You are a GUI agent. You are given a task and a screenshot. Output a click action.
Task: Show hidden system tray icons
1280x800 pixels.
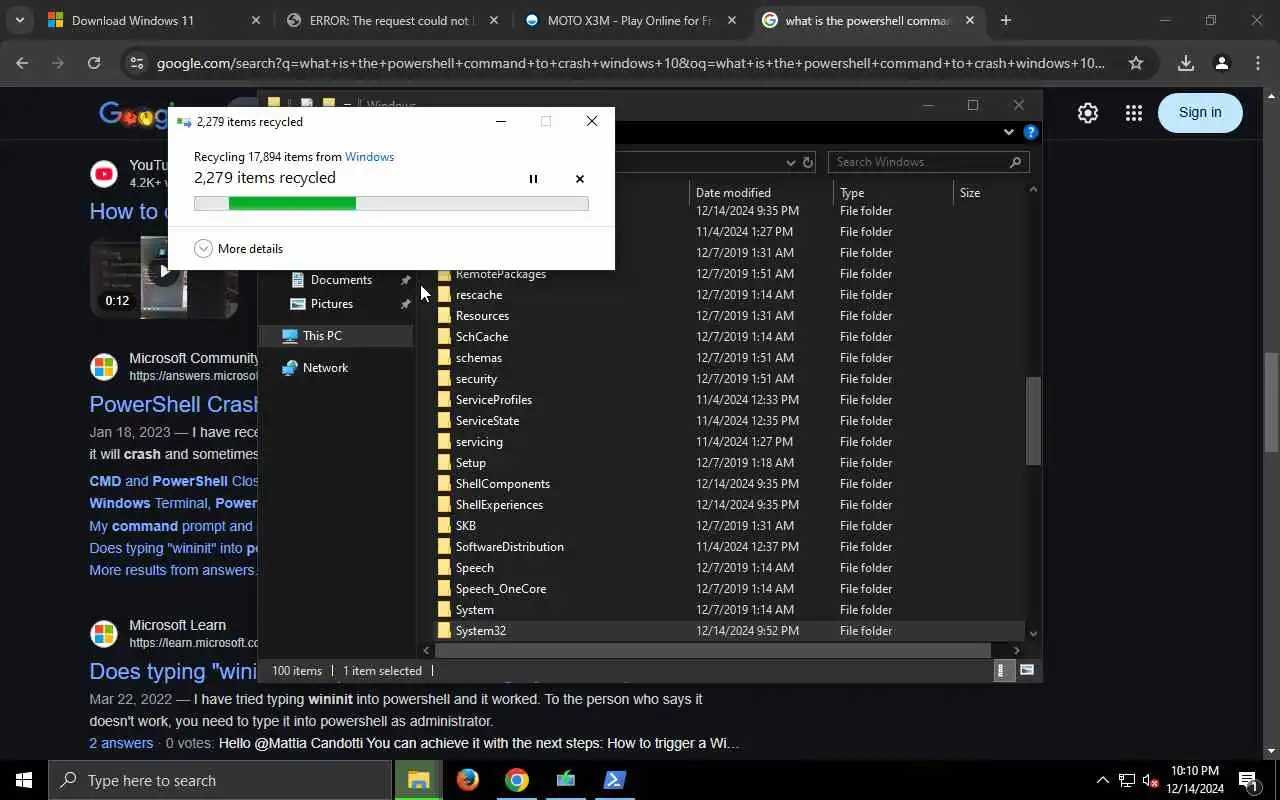[1102, 780]
